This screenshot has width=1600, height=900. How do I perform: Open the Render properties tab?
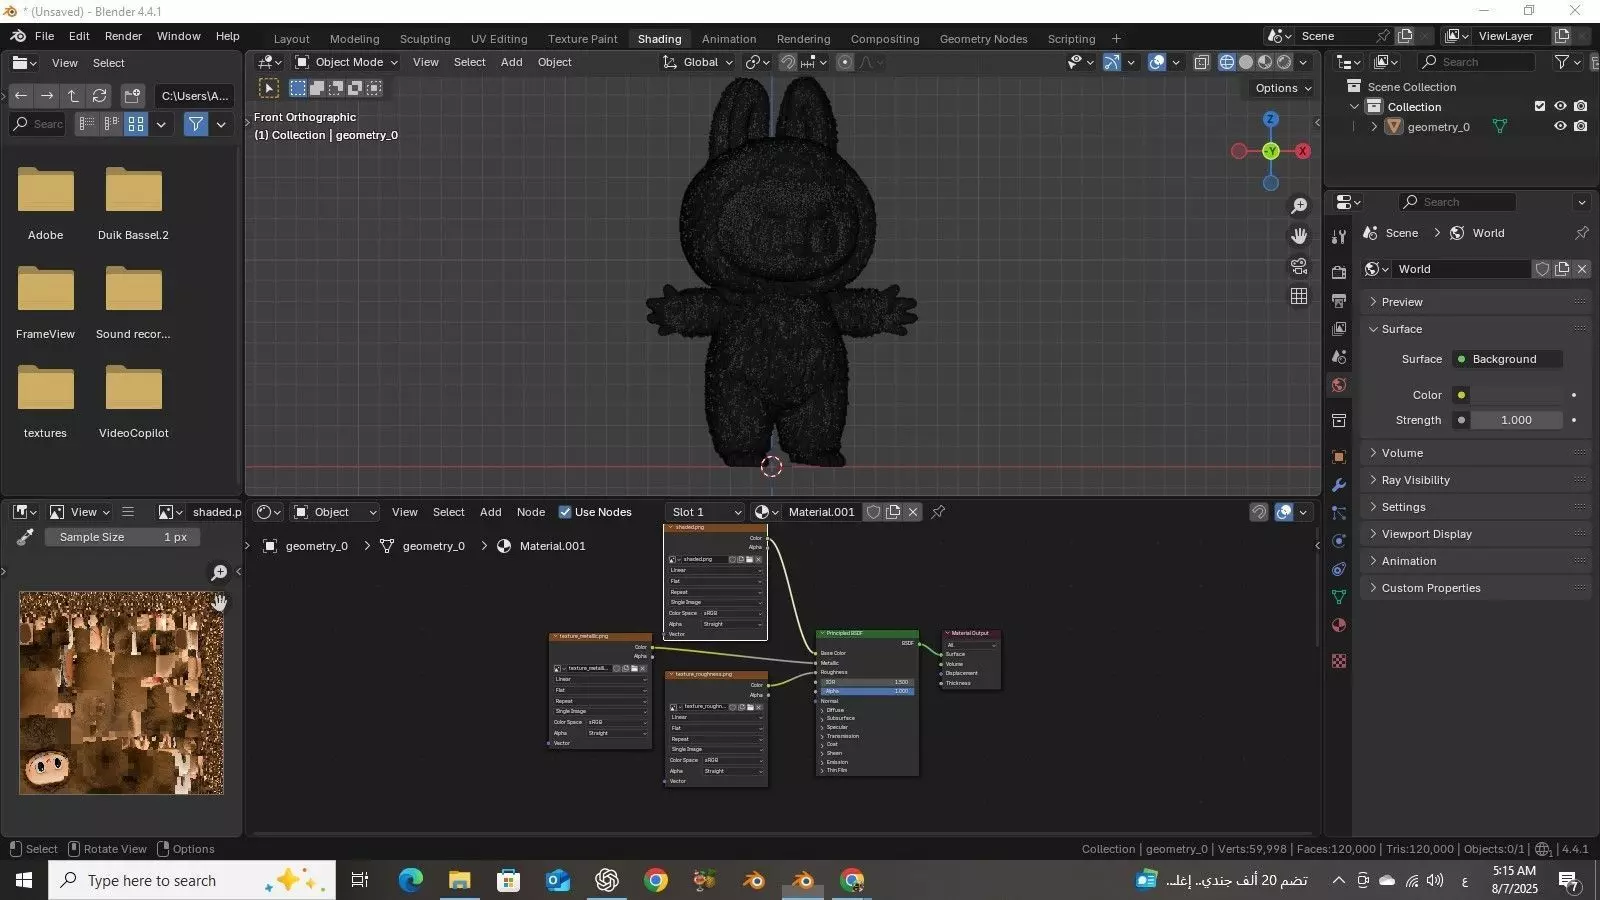(x=1339, y=272)
